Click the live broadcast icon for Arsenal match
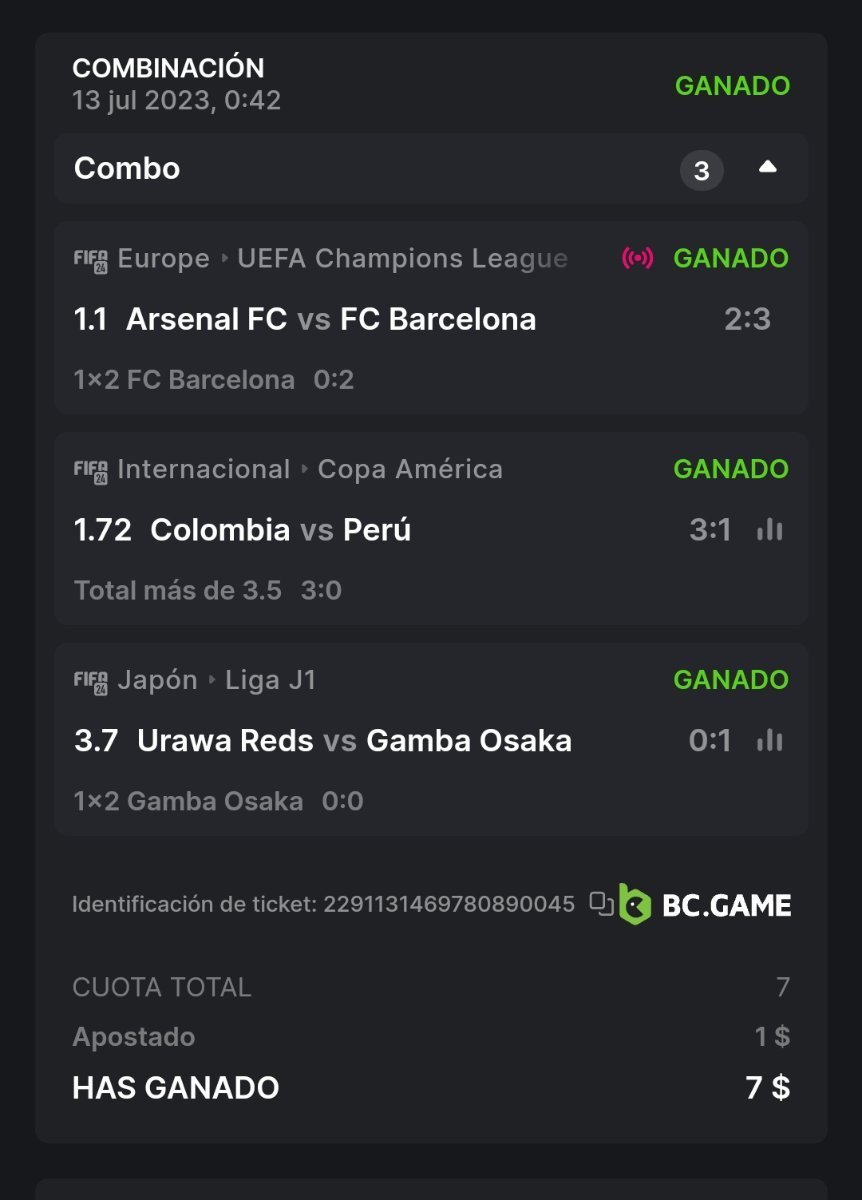Viewport: 862px width, 1200px height. click(x=637, y=259)
